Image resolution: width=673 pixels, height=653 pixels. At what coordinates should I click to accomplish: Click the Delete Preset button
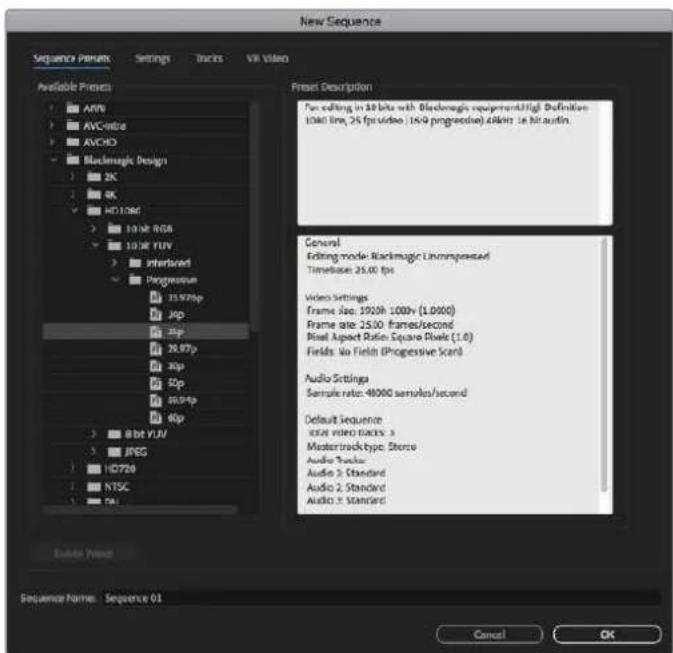pyautogui.click(x=83, y=553)
